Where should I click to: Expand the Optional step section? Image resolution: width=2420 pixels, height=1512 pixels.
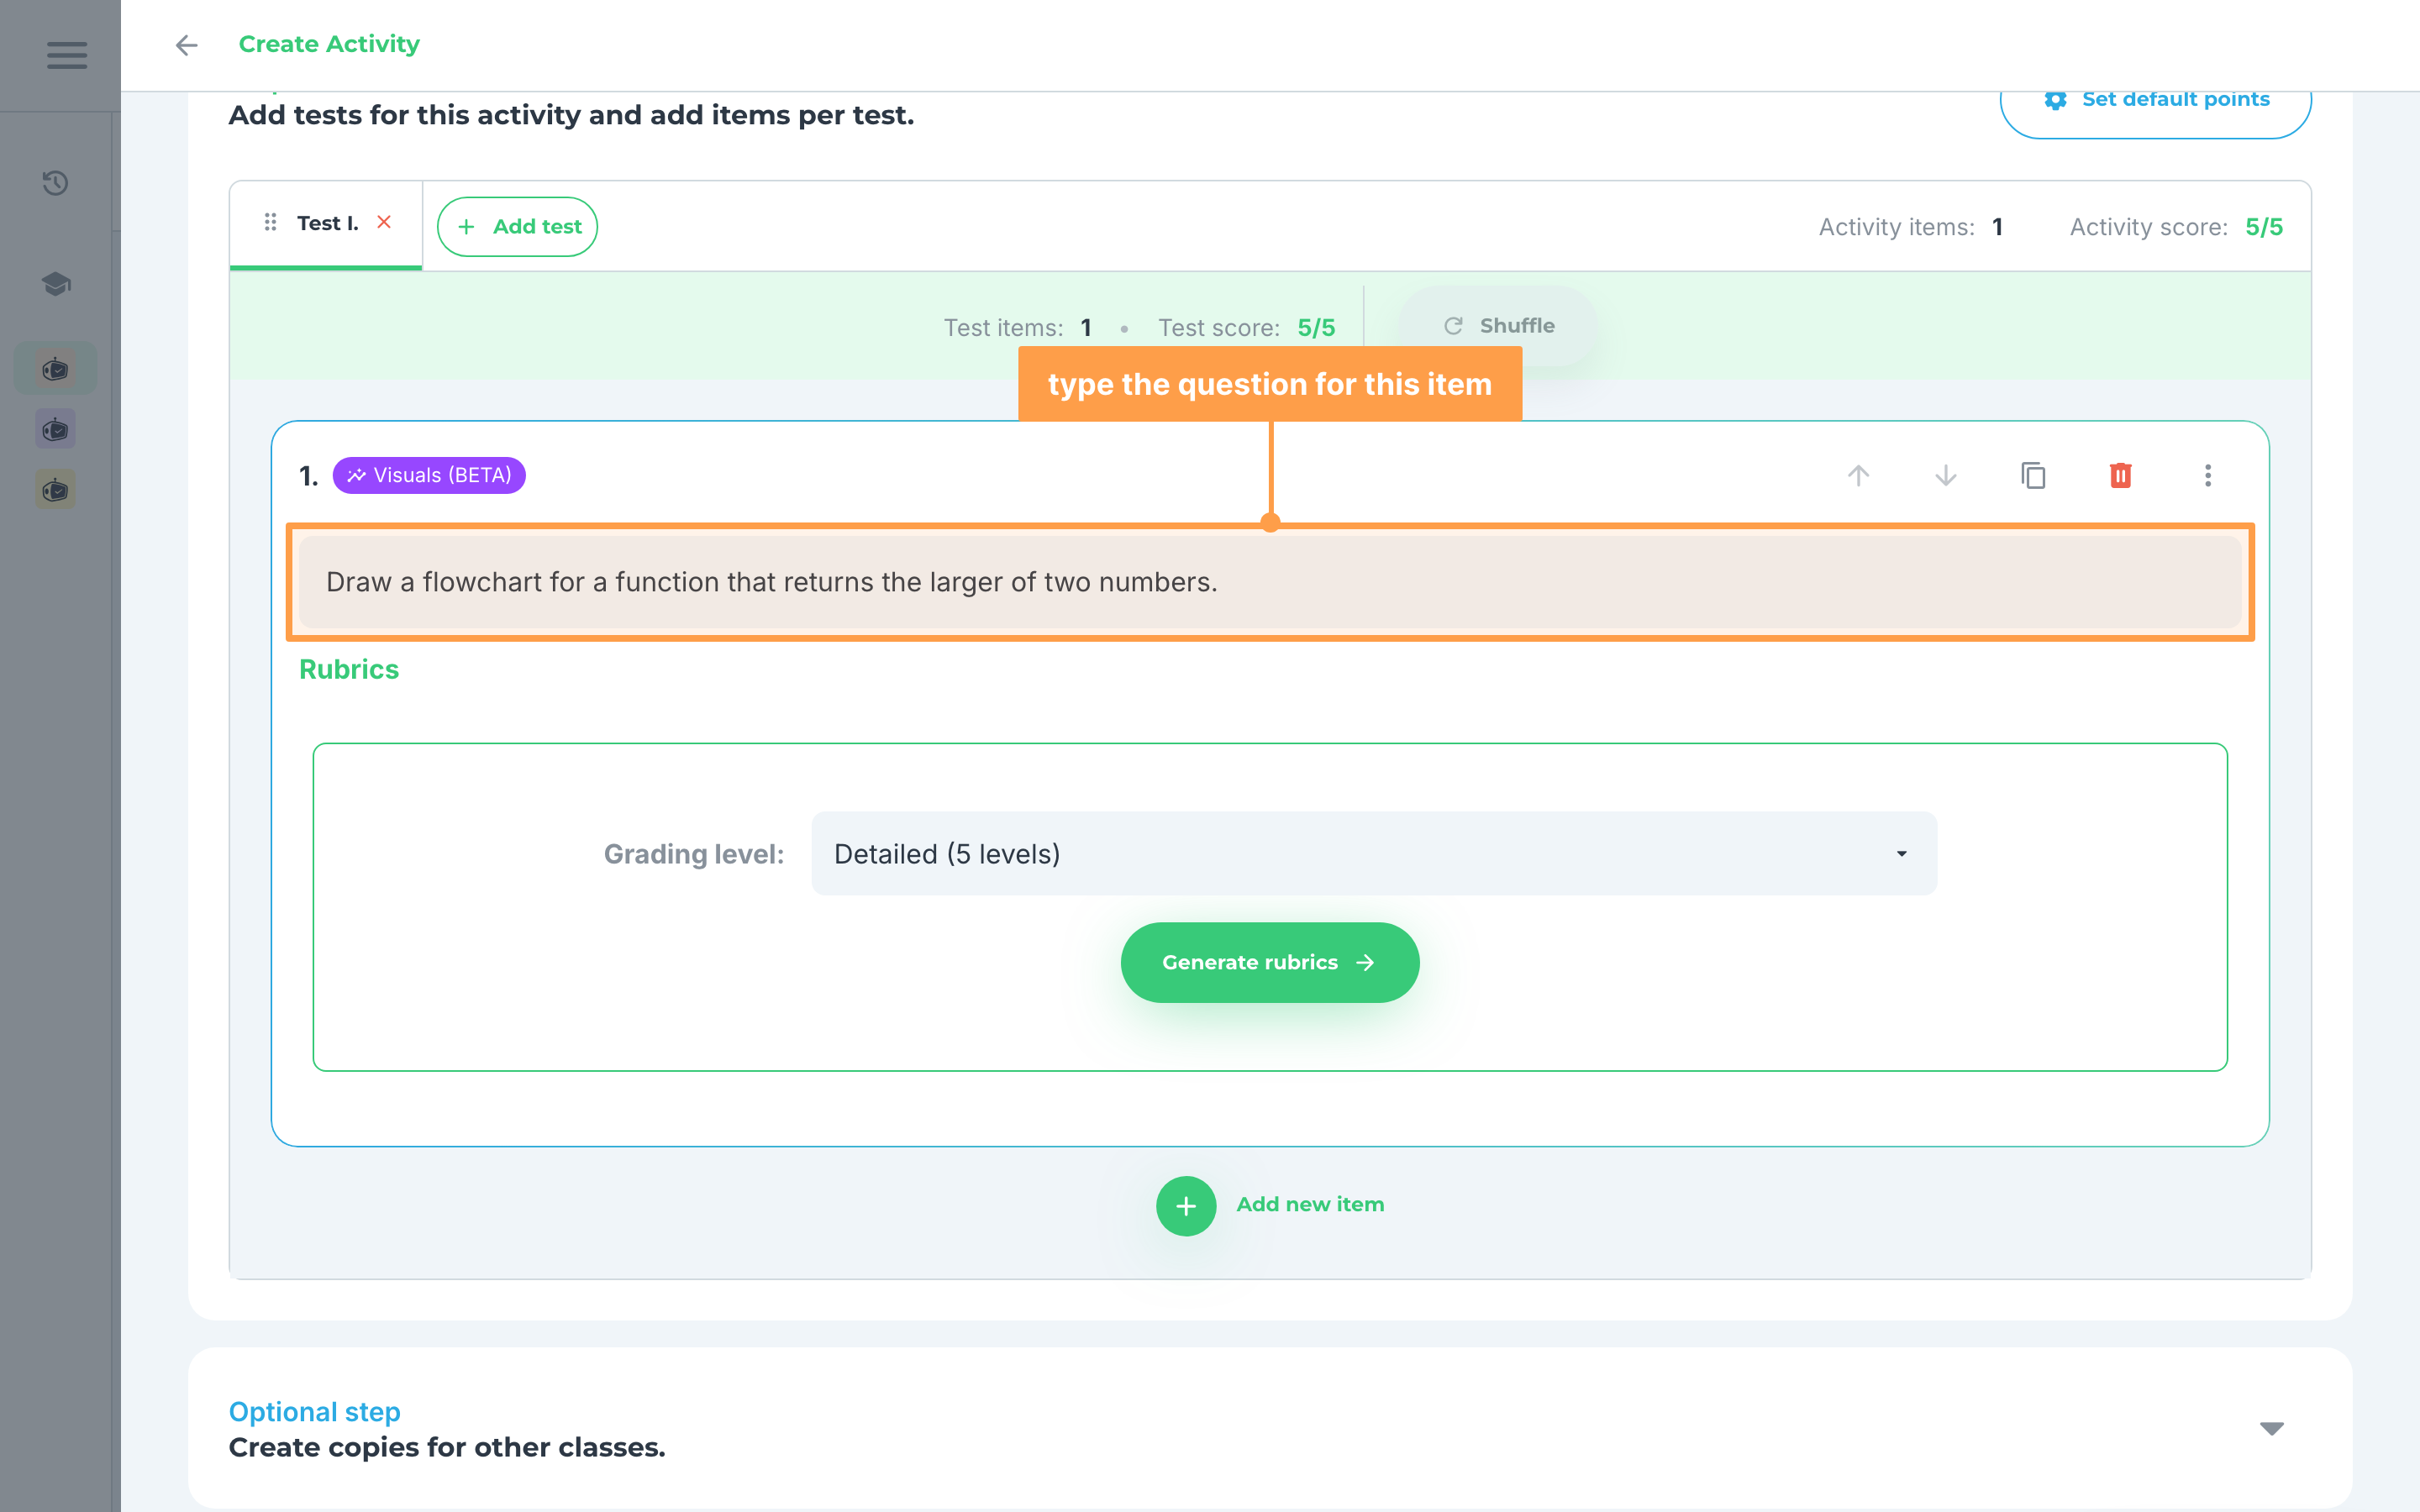tap(2271, 1428)
